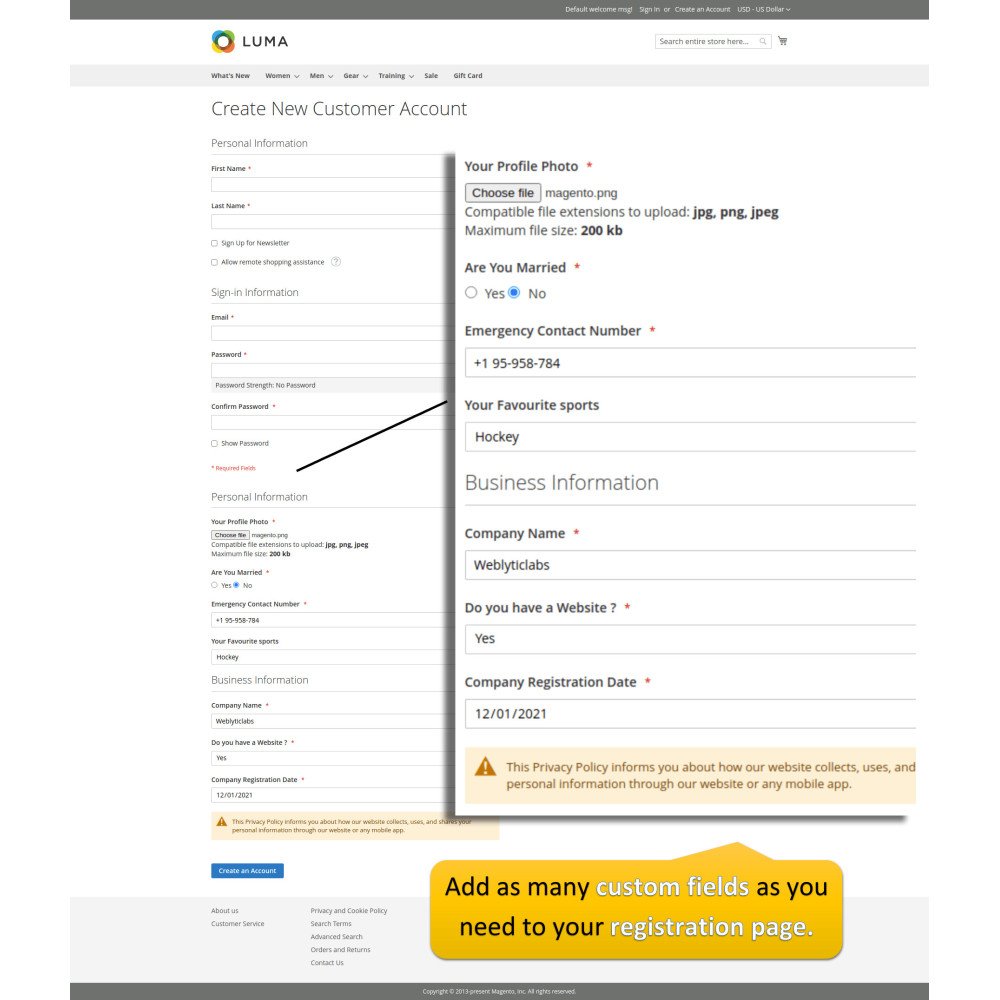Click small Company Registration Date field
1000x1000 pixels.
(332, 795)
